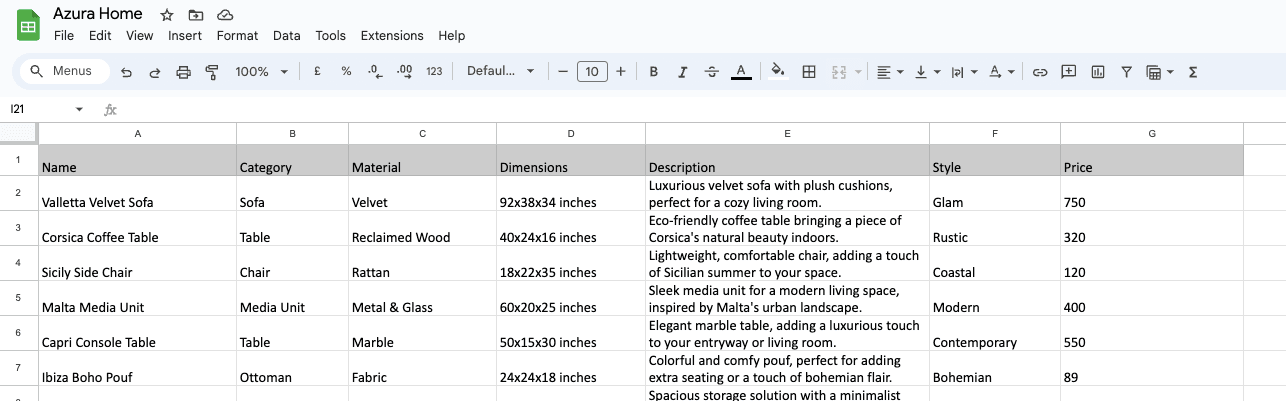The image size is (1286, 401).
Task: Click the borders icon
Action: 810,72
